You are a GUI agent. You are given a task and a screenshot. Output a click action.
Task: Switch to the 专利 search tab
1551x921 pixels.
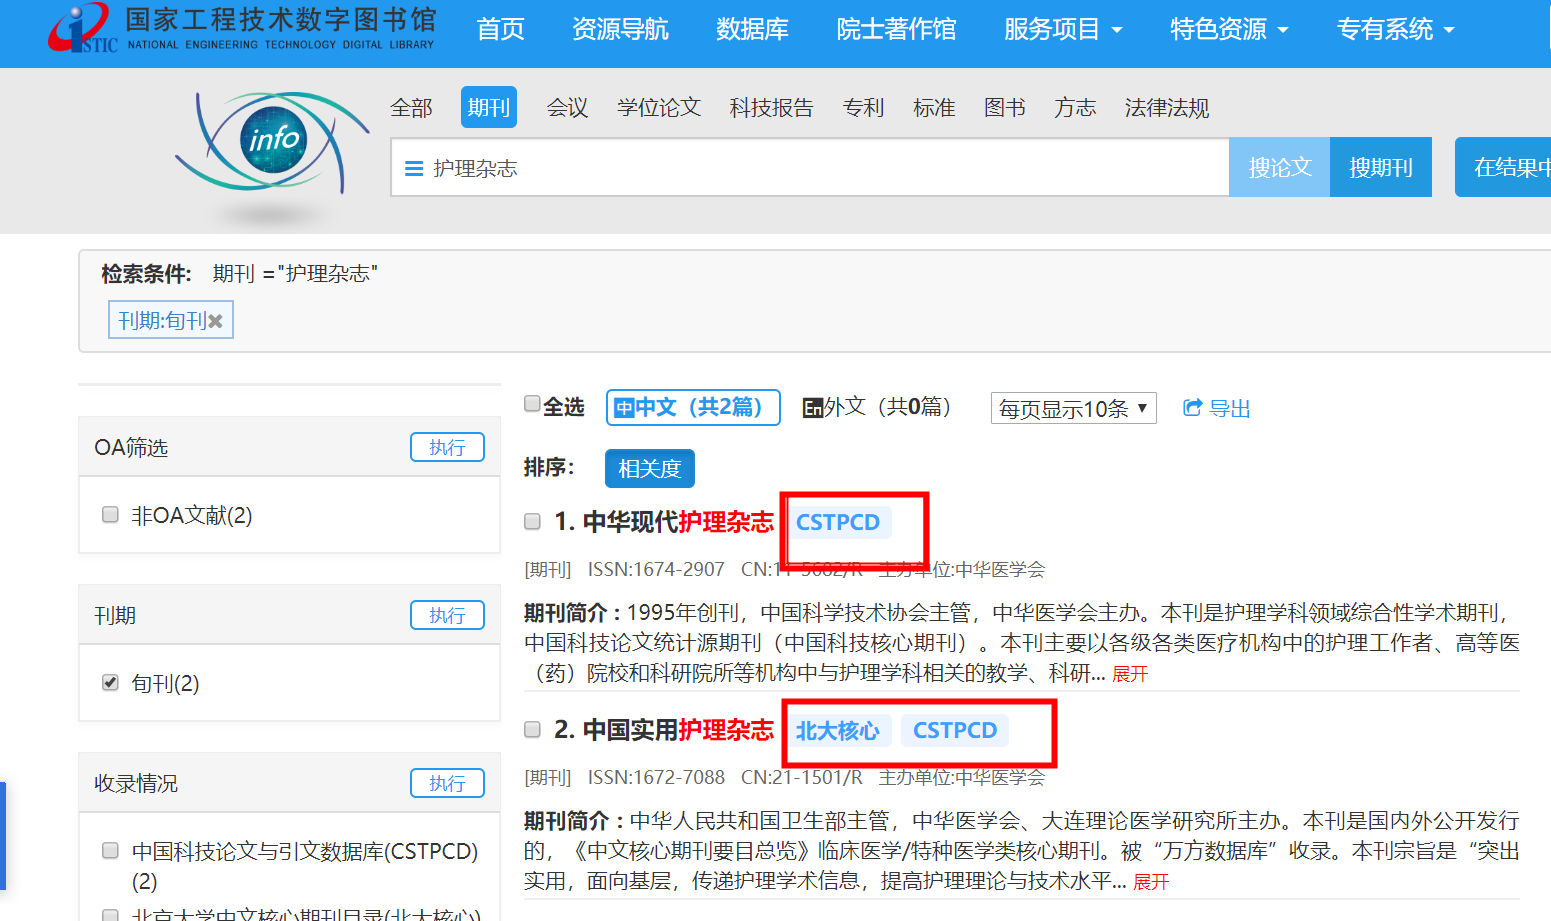(x=863, y=108)
